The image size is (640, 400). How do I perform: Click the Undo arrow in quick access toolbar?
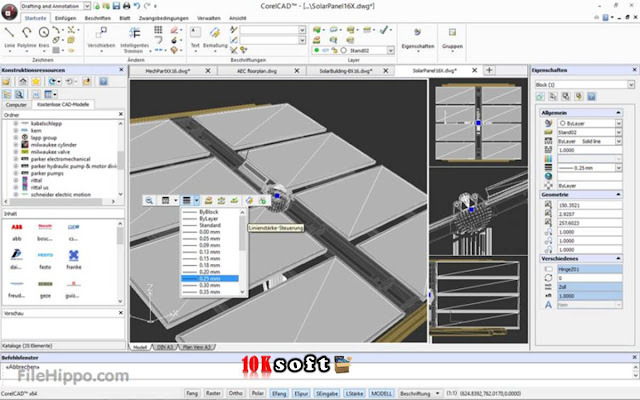point(137,6)
